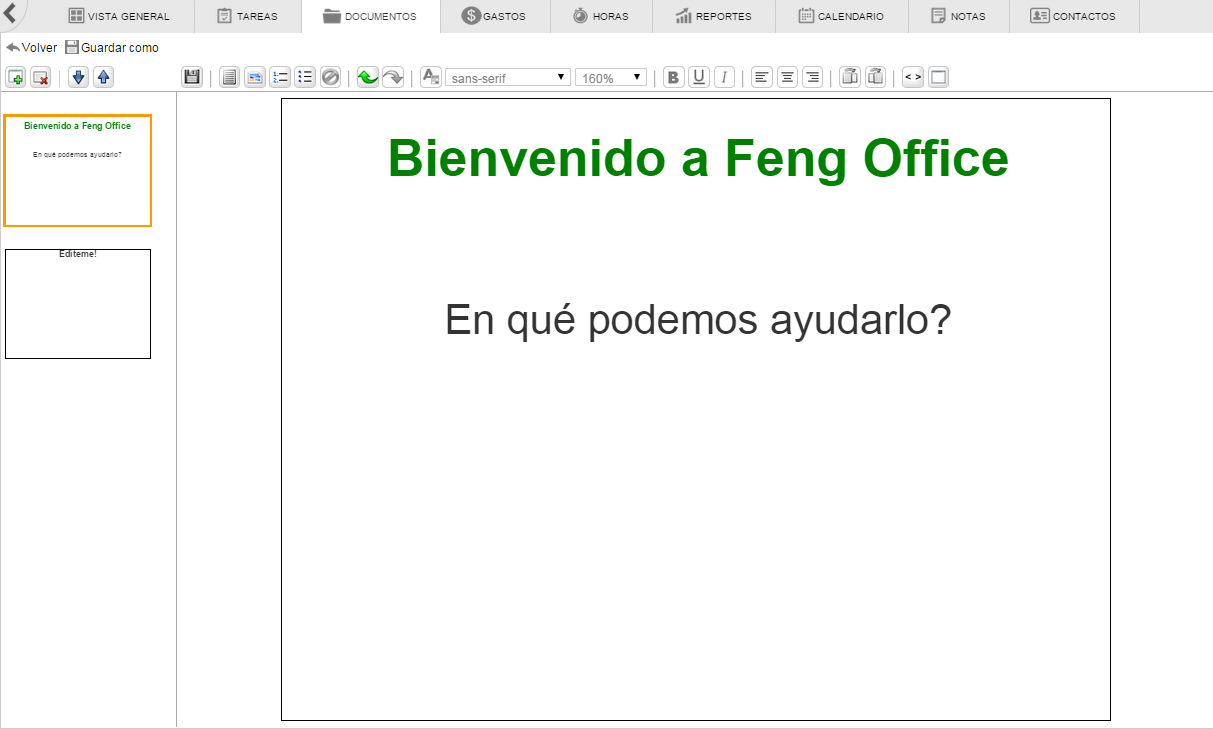1213x729 pixels.
Task: Open the HTML source view icon
Action: click(912, 78)
